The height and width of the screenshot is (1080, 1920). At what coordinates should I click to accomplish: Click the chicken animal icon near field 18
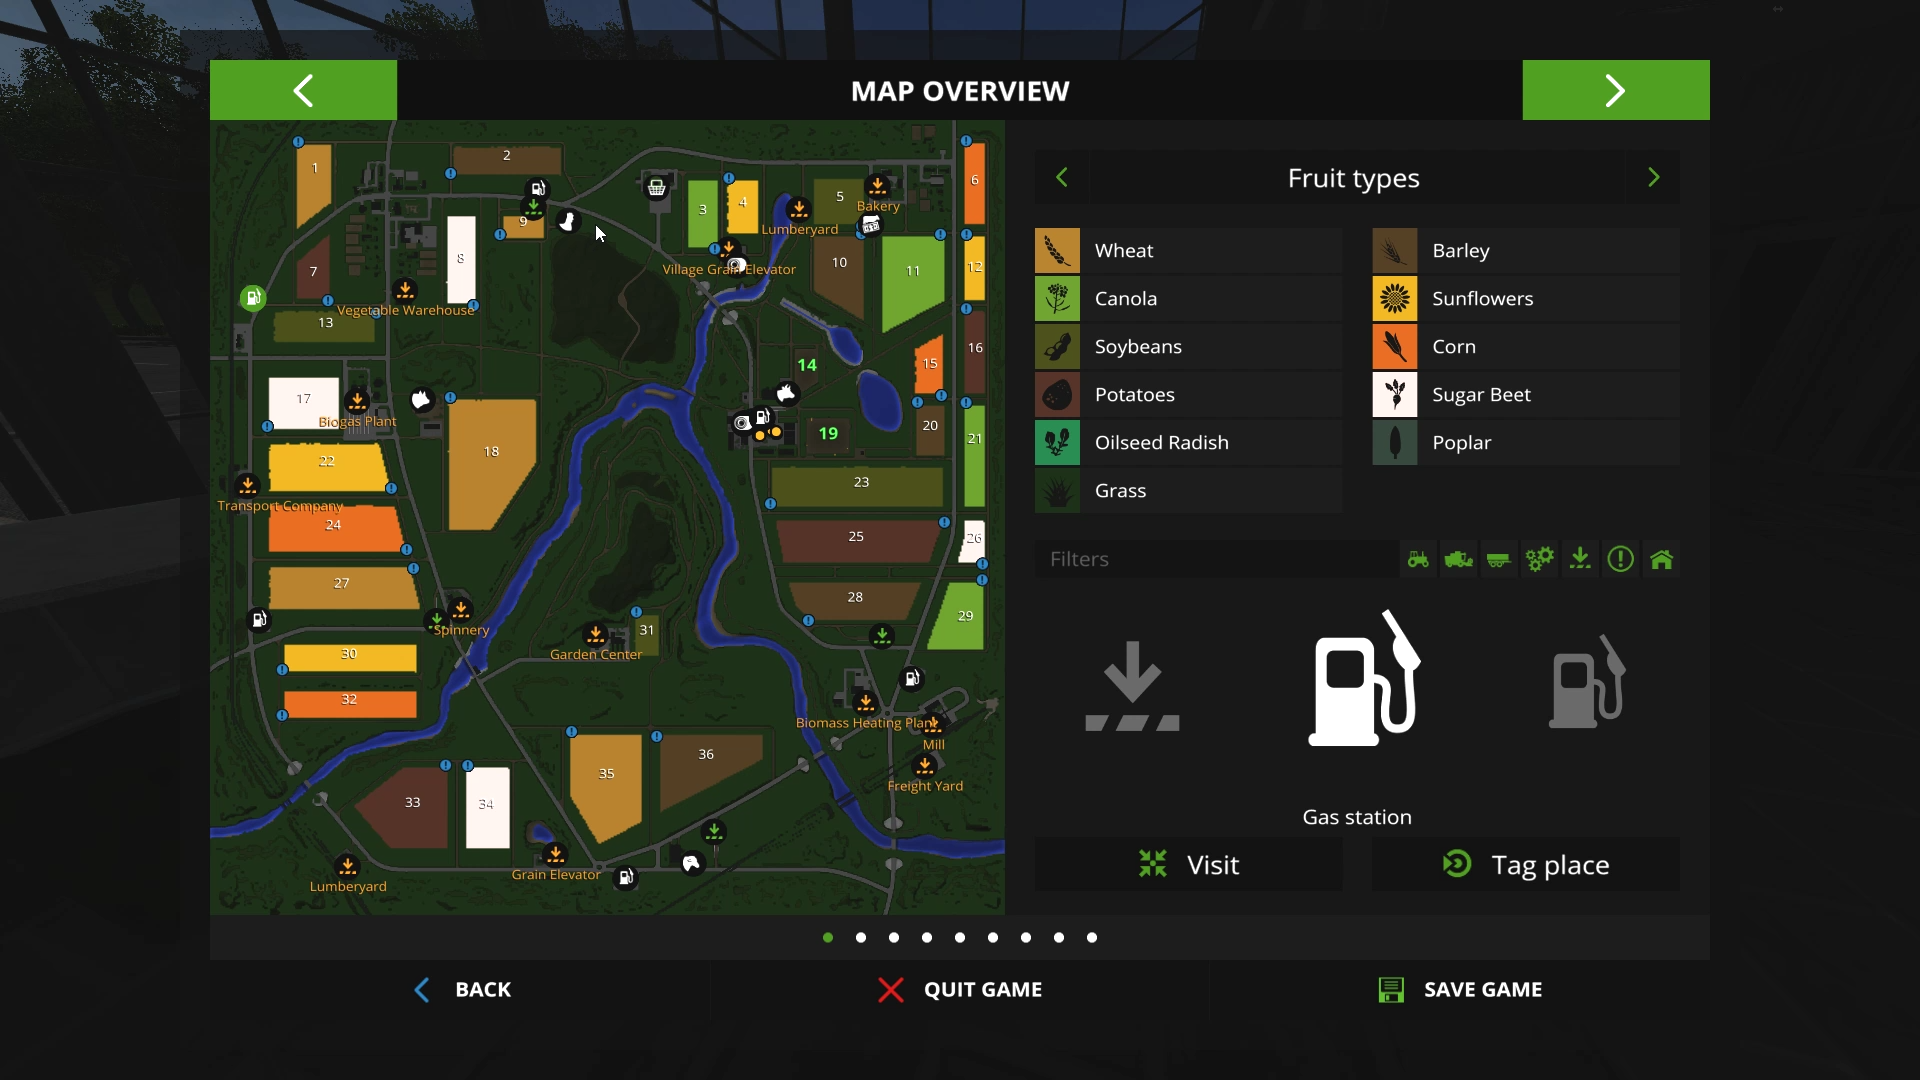click(422, 400)
